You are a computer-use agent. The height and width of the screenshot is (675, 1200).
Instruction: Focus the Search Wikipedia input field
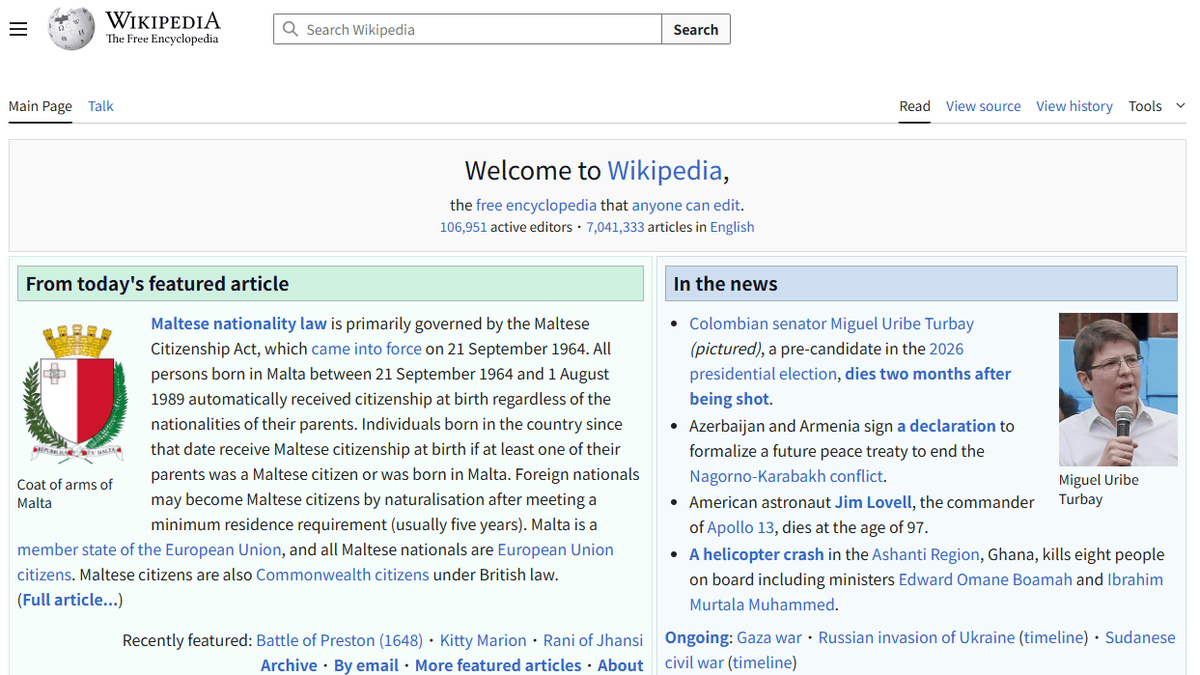467,29
